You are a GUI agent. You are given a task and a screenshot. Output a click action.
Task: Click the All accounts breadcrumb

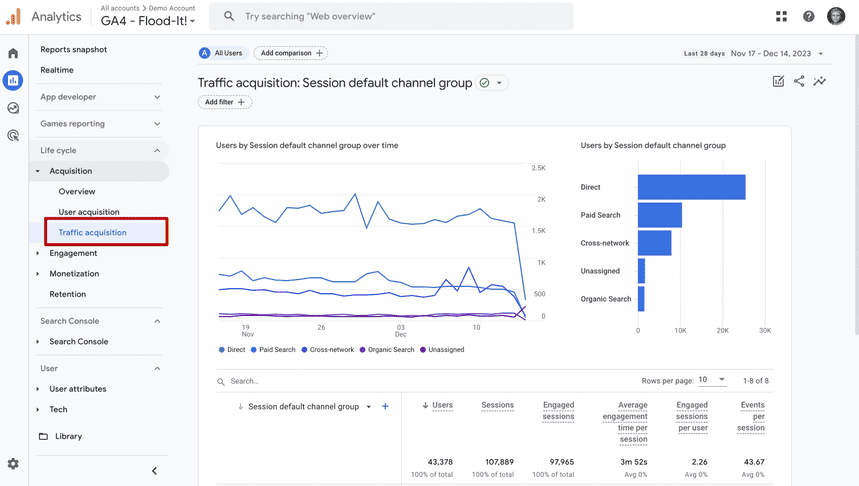click(120, 8)
